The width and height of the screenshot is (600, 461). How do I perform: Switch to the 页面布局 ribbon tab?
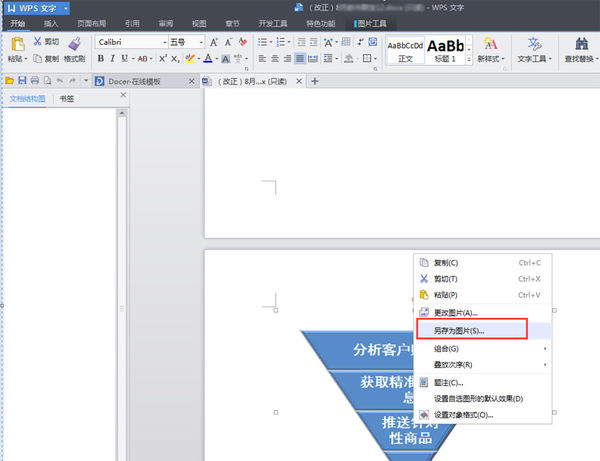91,24
